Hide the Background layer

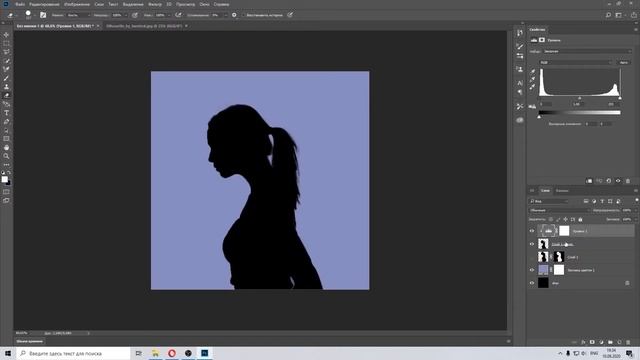[x=532, y=283]
